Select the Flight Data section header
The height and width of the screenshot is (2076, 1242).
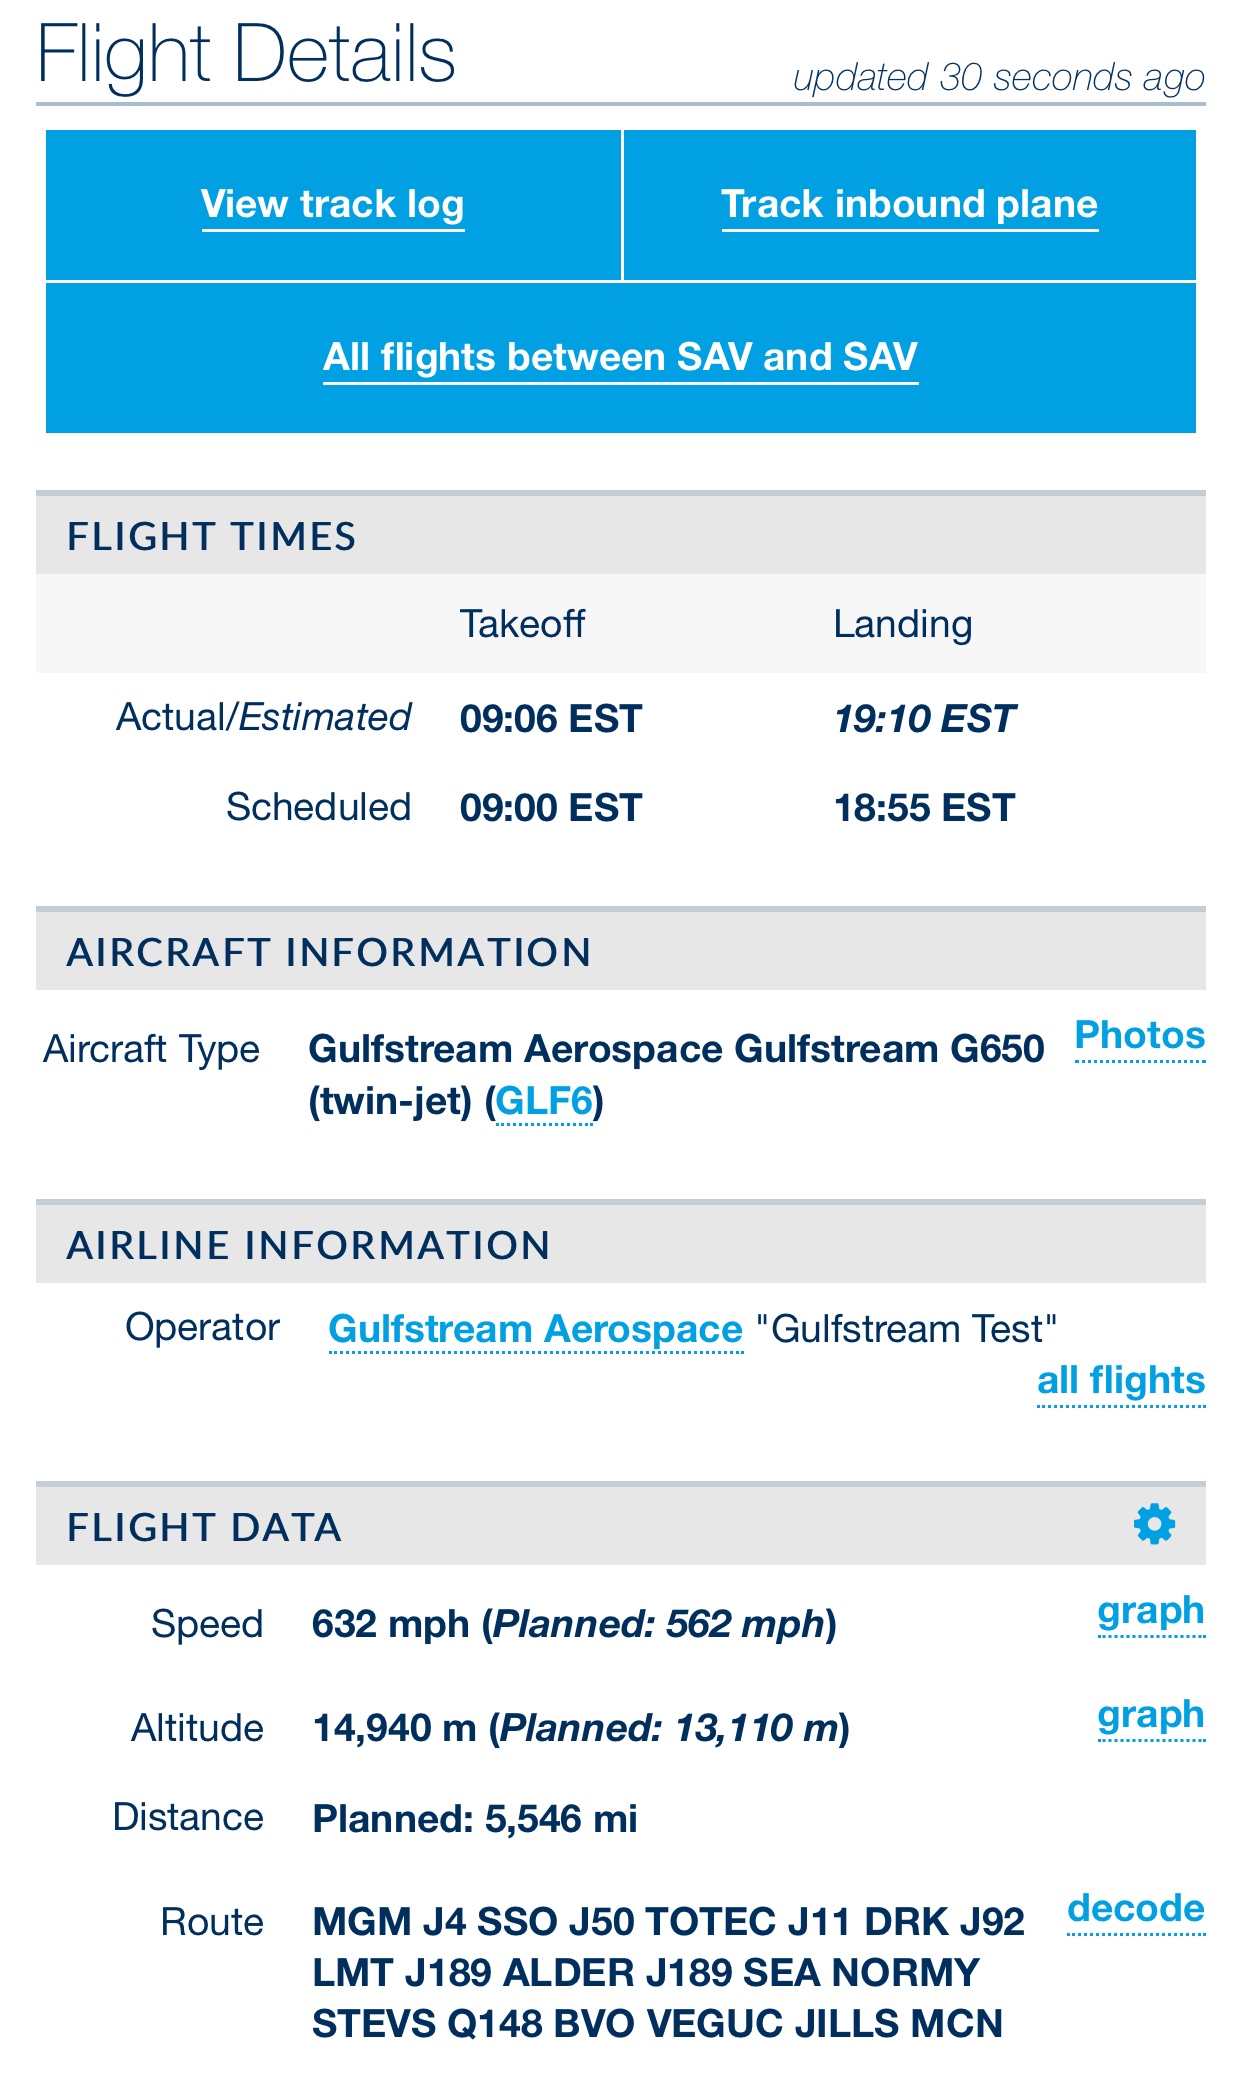[x=621, y=1526]
